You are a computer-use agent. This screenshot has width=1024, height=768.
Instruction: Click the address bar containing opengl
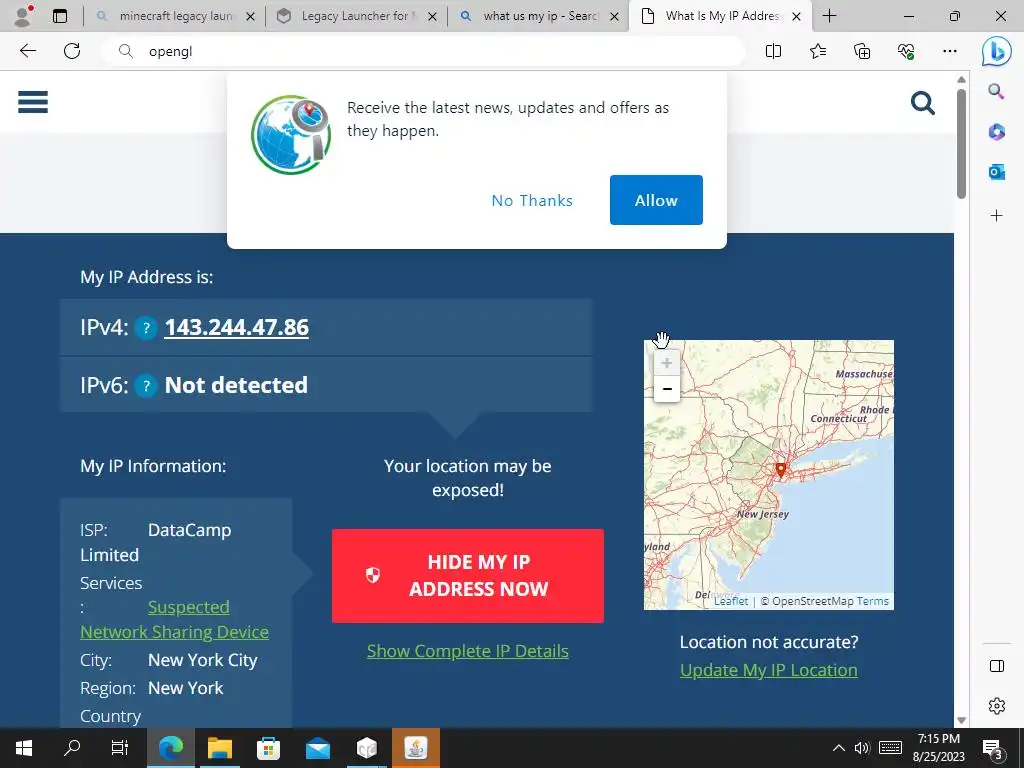coord(423,51)
